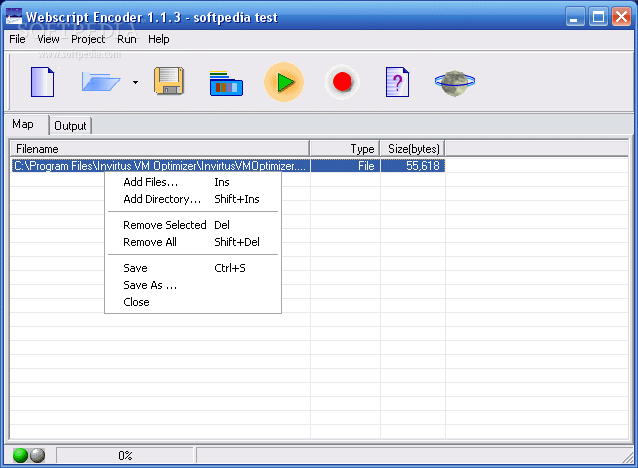
Task: Open the File menu
Action: (x=17, y=39)
